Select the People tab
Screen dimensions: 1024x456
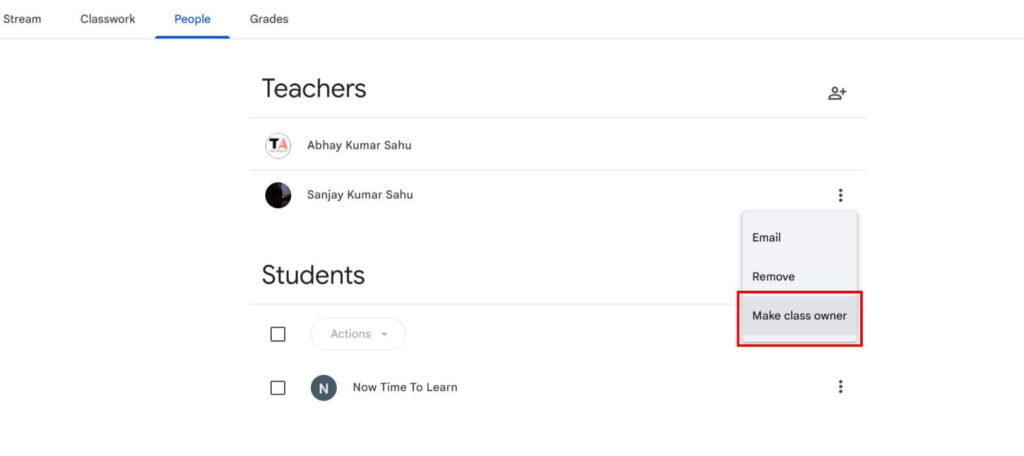[x=192, y=19]
